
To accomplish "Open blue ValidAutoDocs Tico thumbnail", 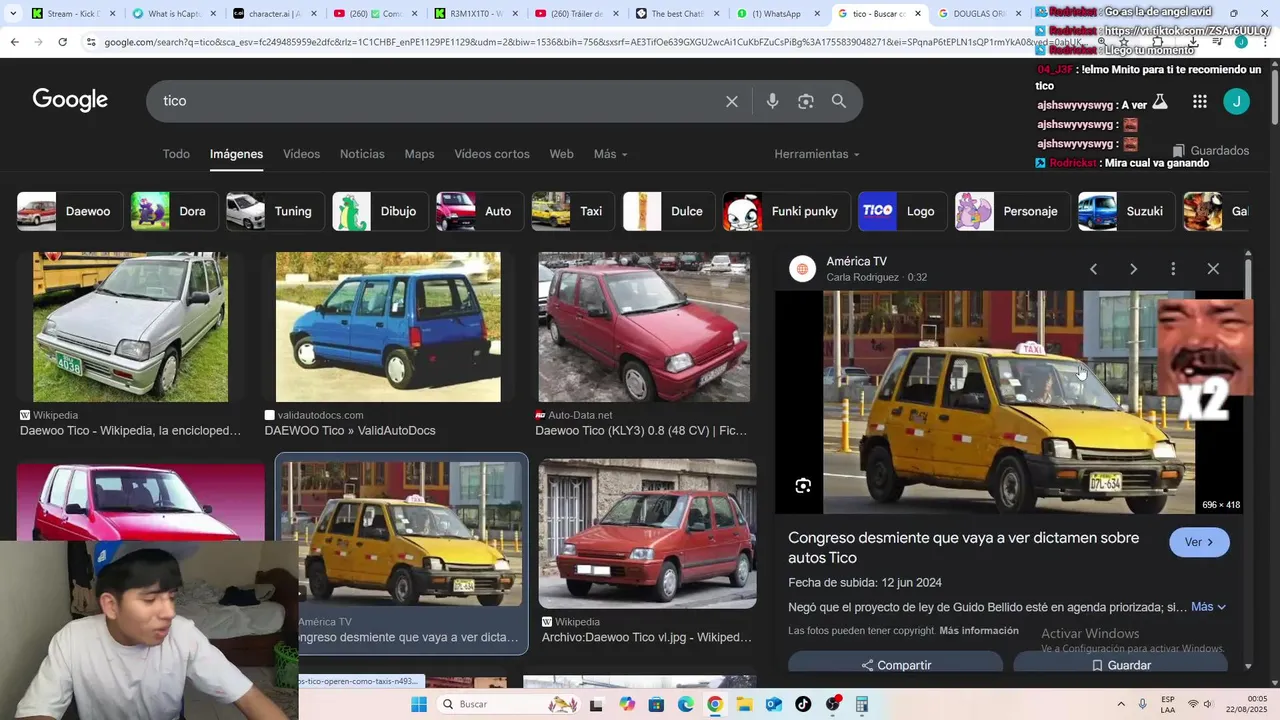I will pos(388,327).
